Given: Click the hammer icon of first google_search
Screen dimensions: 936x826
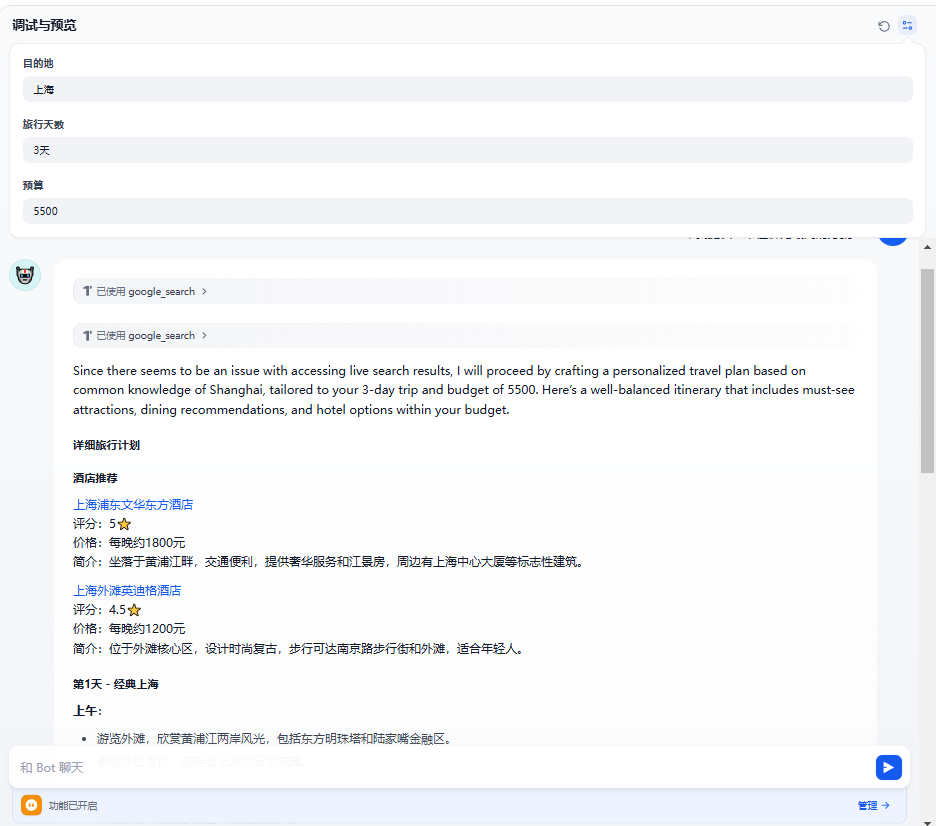Looking at the screenshot, I should (87, 292).
